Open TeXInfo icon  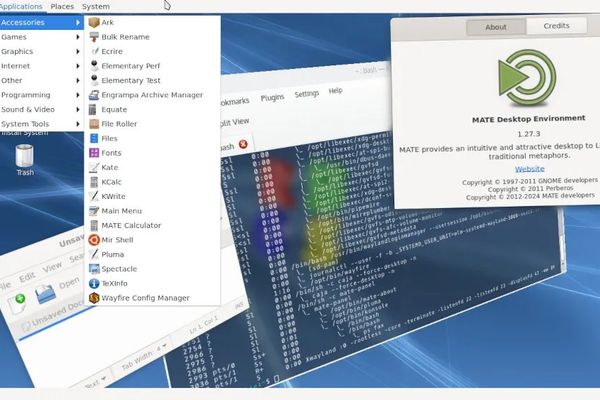pos(94,284)
